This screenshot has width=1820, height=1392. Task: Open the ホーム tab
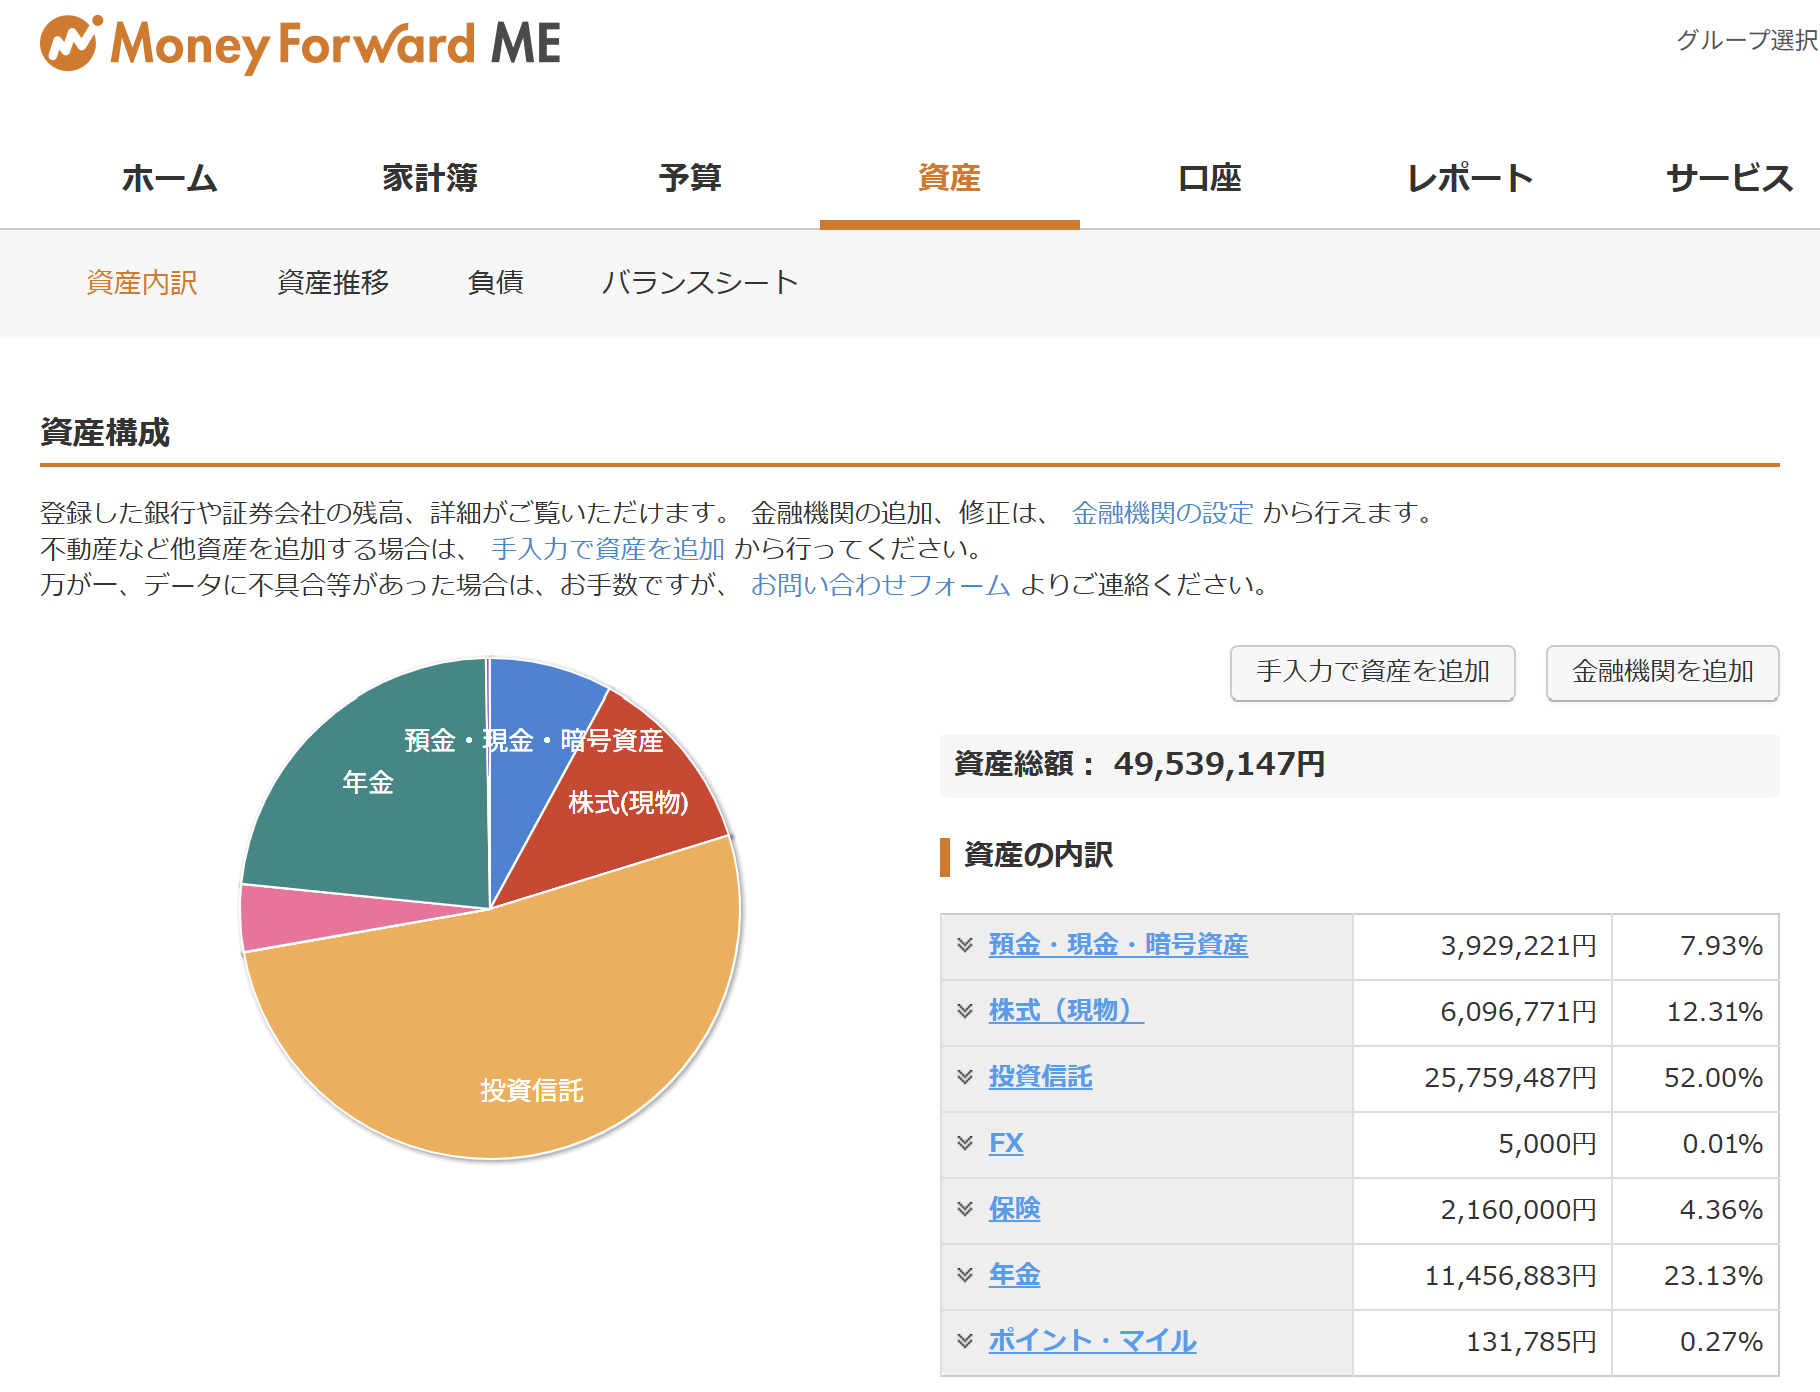click(169, 178)
